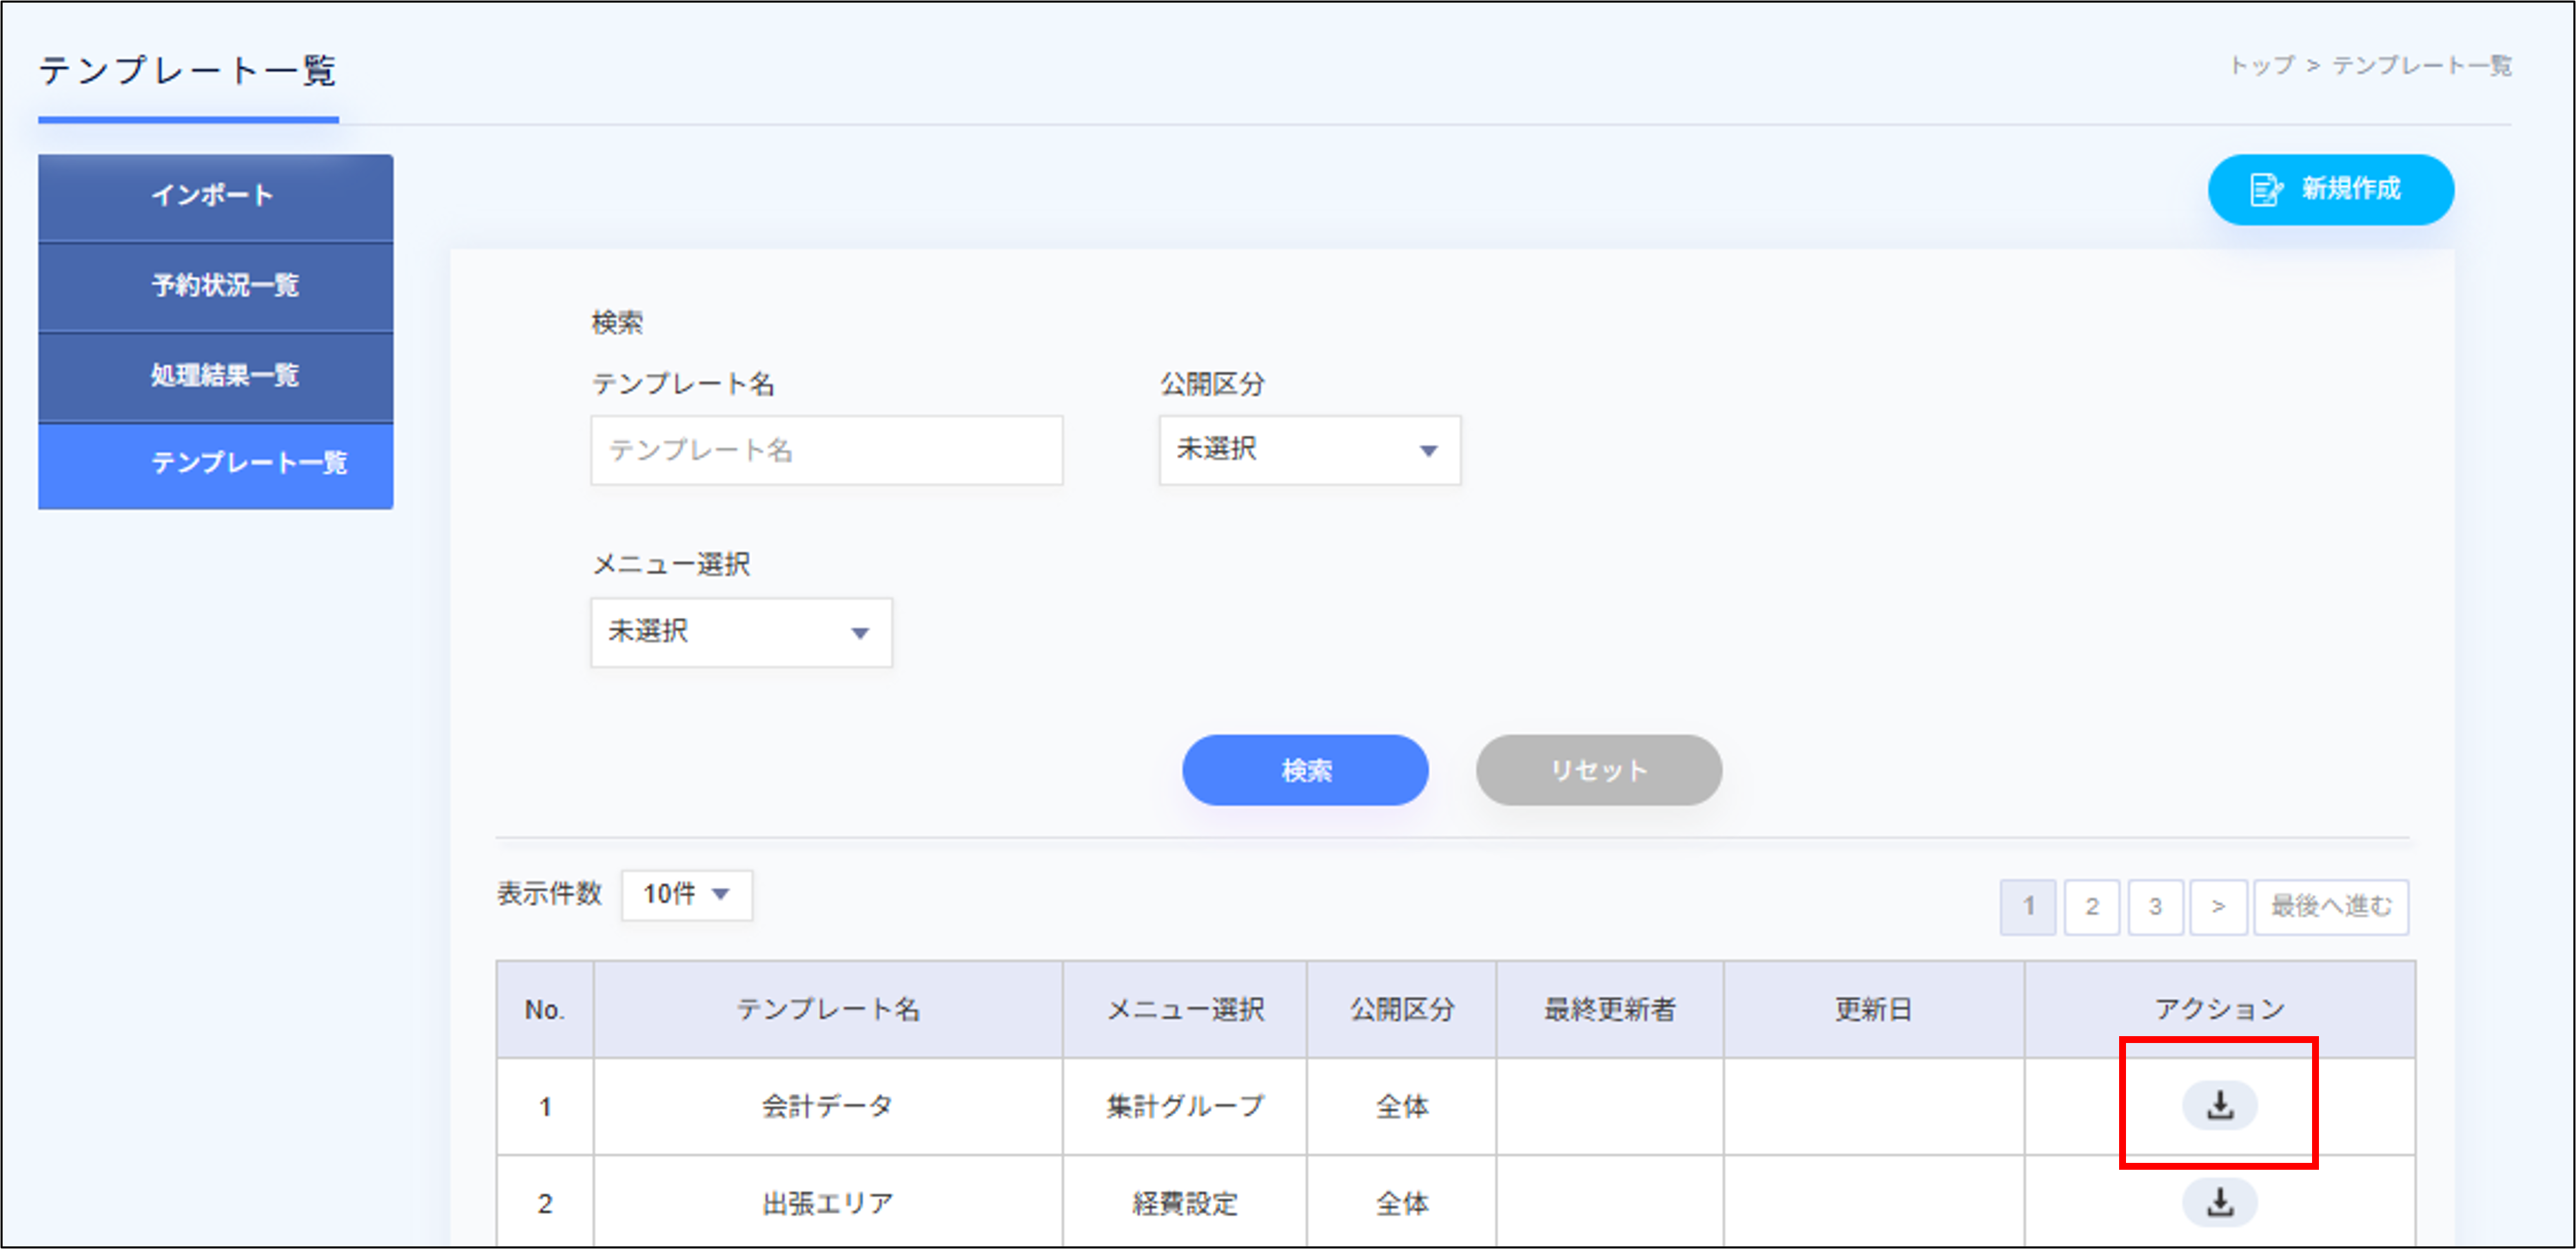Select page 3 of the list
Image resolution: width=2576 pixels, height=1249 pixels.
2156,907
